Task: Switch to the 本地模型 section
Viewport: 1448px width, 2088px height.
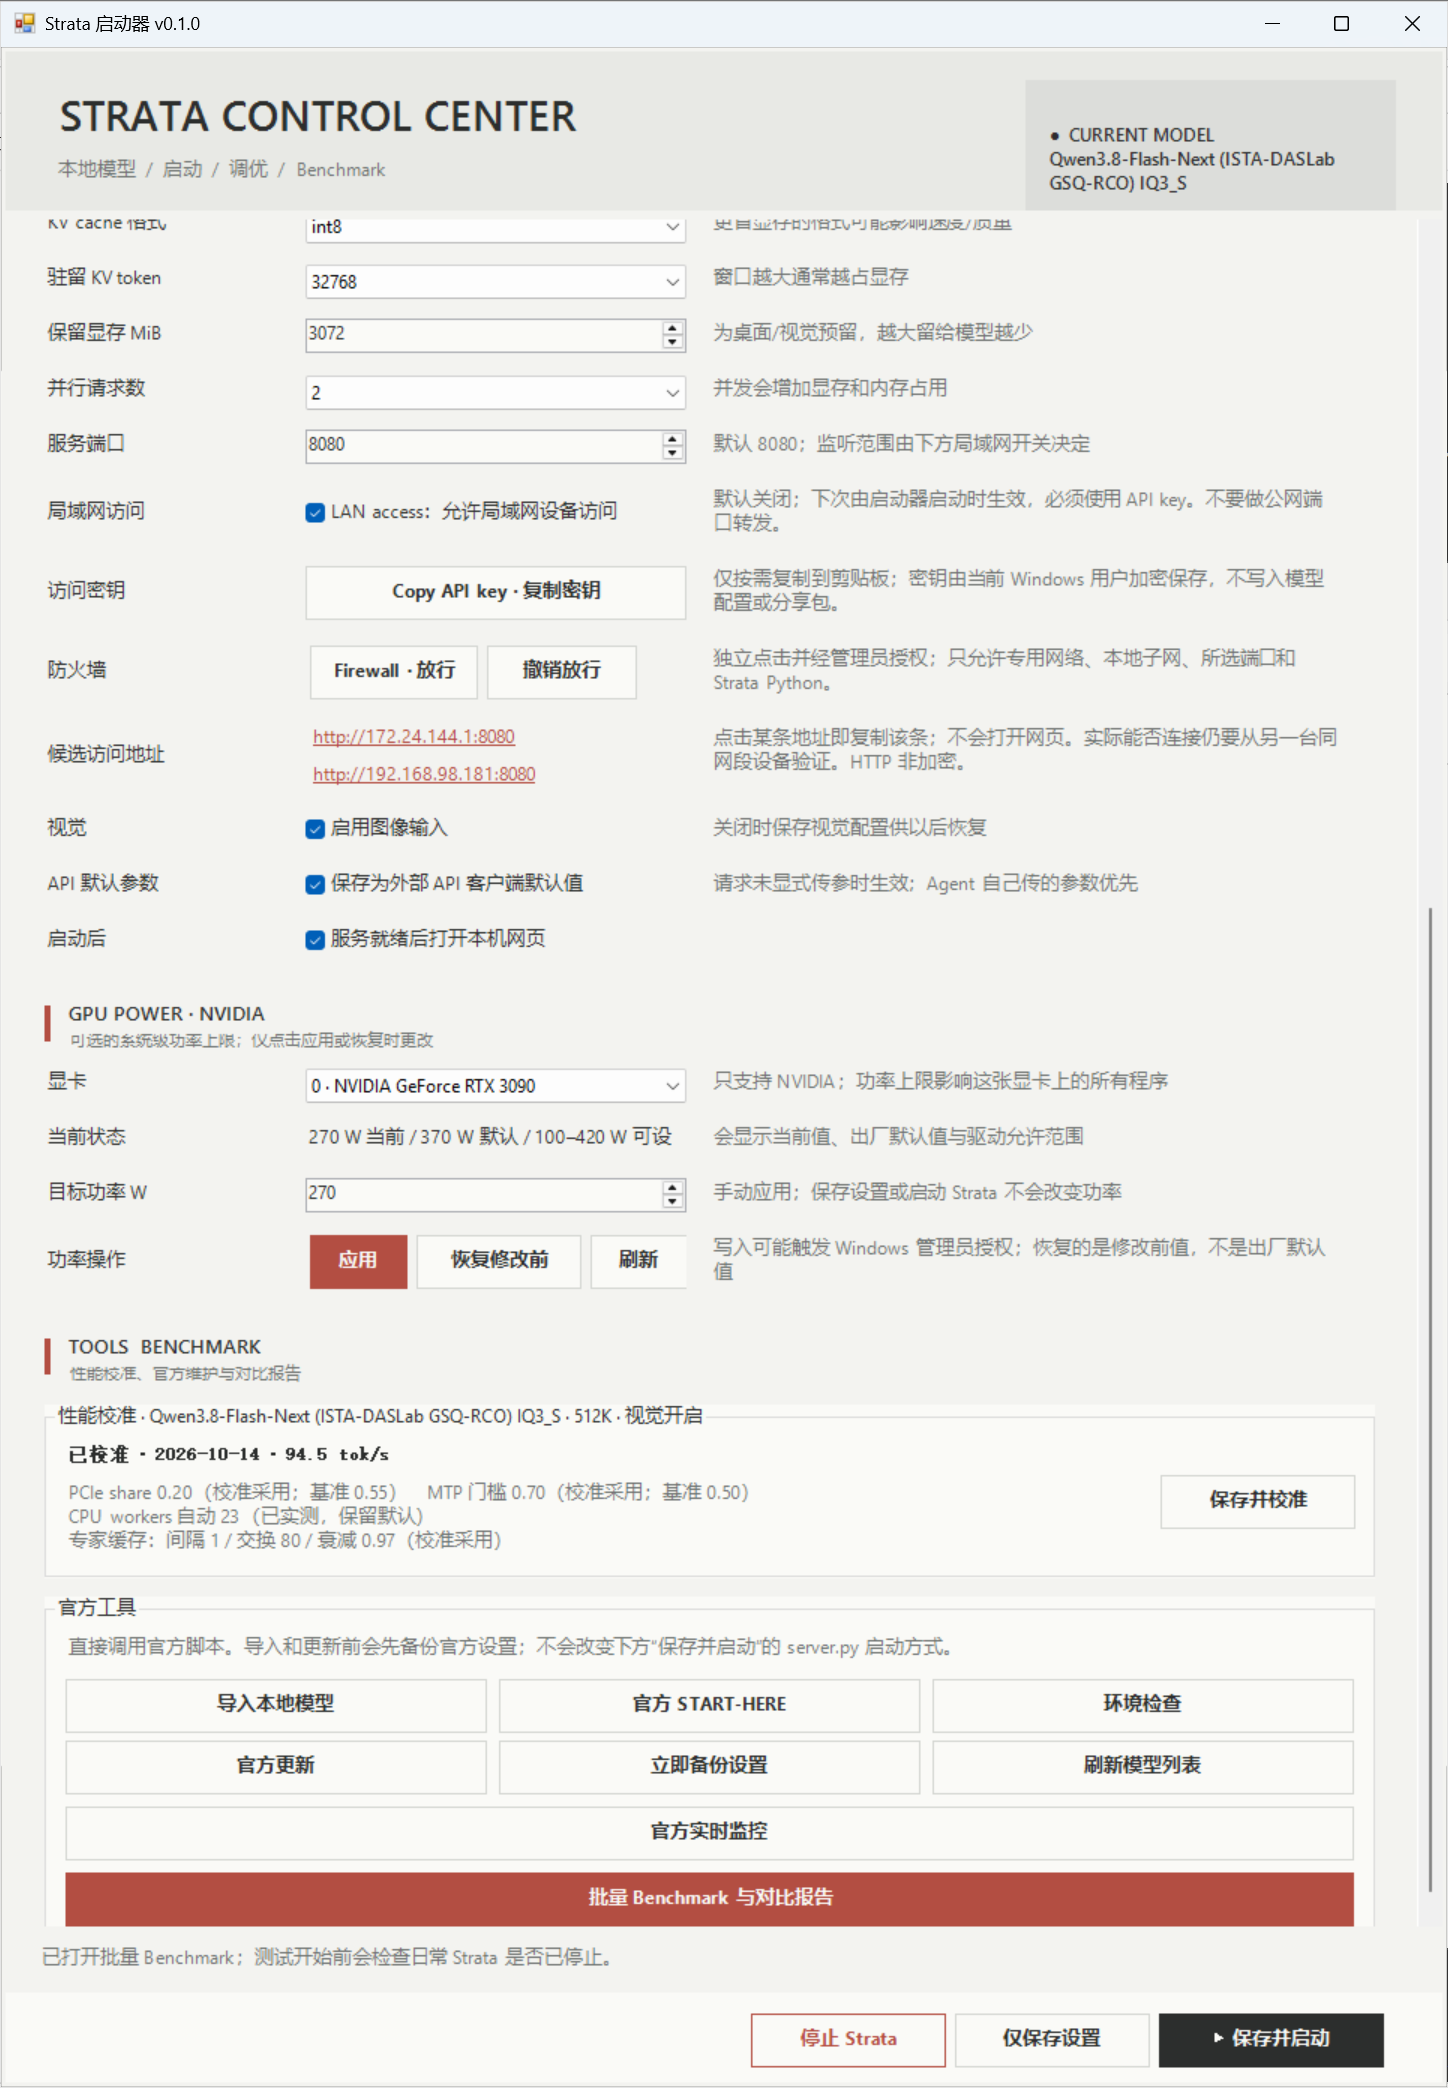Action: (97, 169)
